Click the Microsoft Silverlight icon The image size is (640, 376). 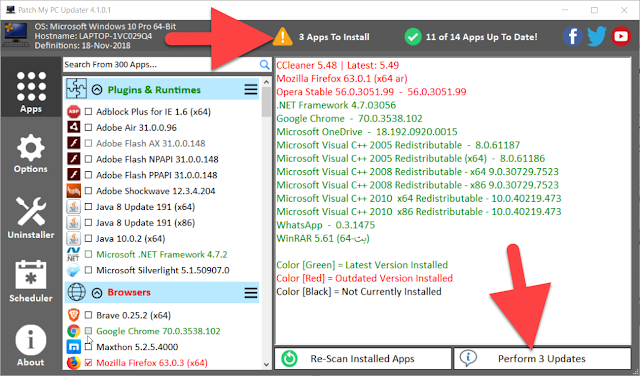pos(73,270)
